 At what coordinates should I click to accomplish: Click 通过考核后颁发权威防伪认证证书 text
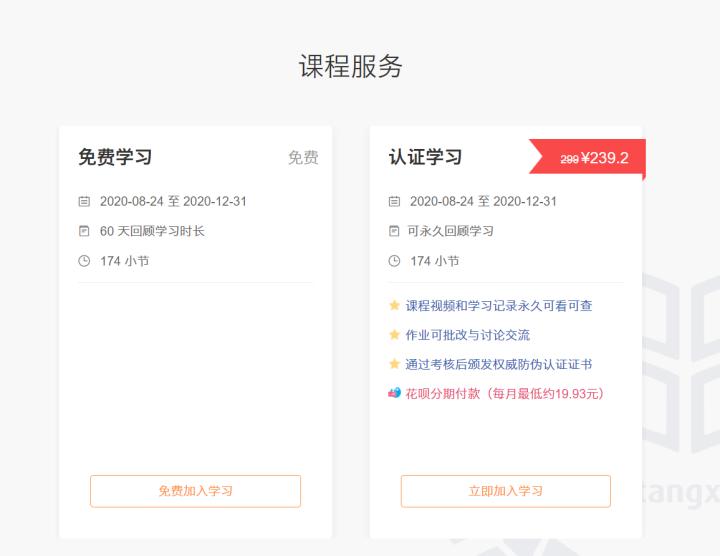click(x=499, y=364)
